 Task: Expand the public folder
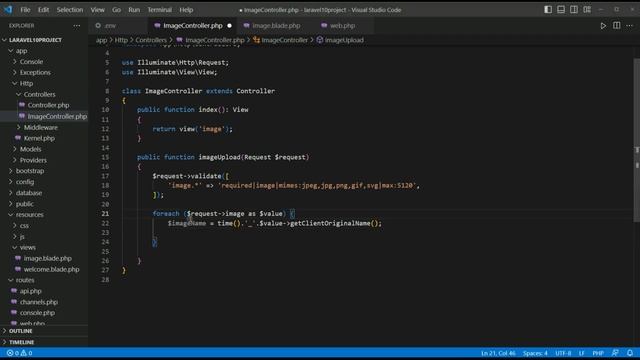pos(24,204)
